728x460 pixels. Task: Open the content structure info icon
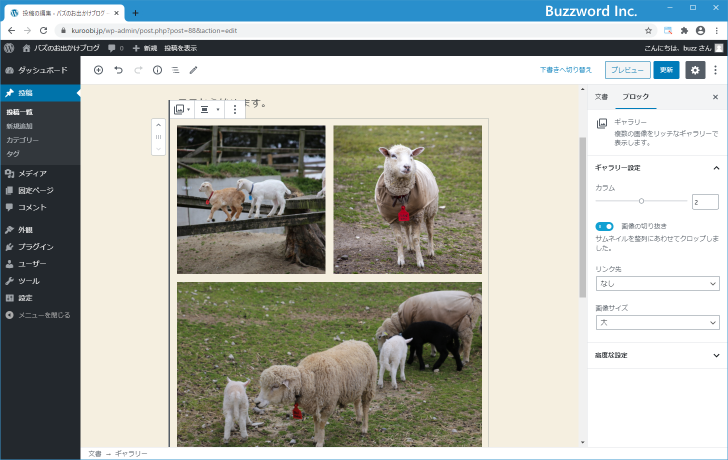(157, 70)
